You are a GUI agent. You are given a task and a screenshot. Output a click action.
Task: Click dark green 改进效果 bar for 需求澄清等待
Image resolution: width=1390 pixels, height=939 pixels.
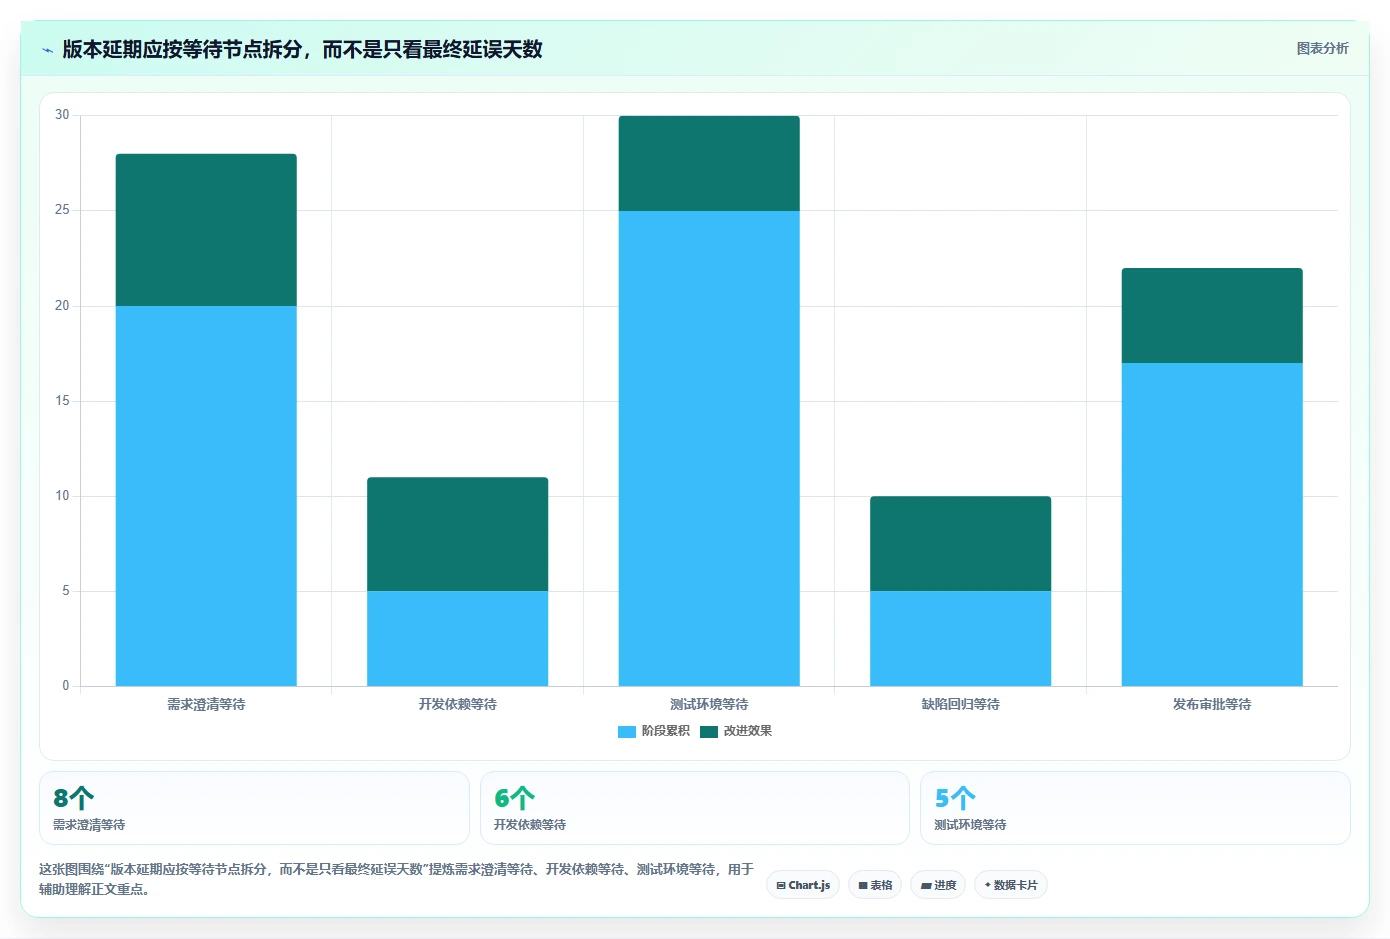(206, 230)
